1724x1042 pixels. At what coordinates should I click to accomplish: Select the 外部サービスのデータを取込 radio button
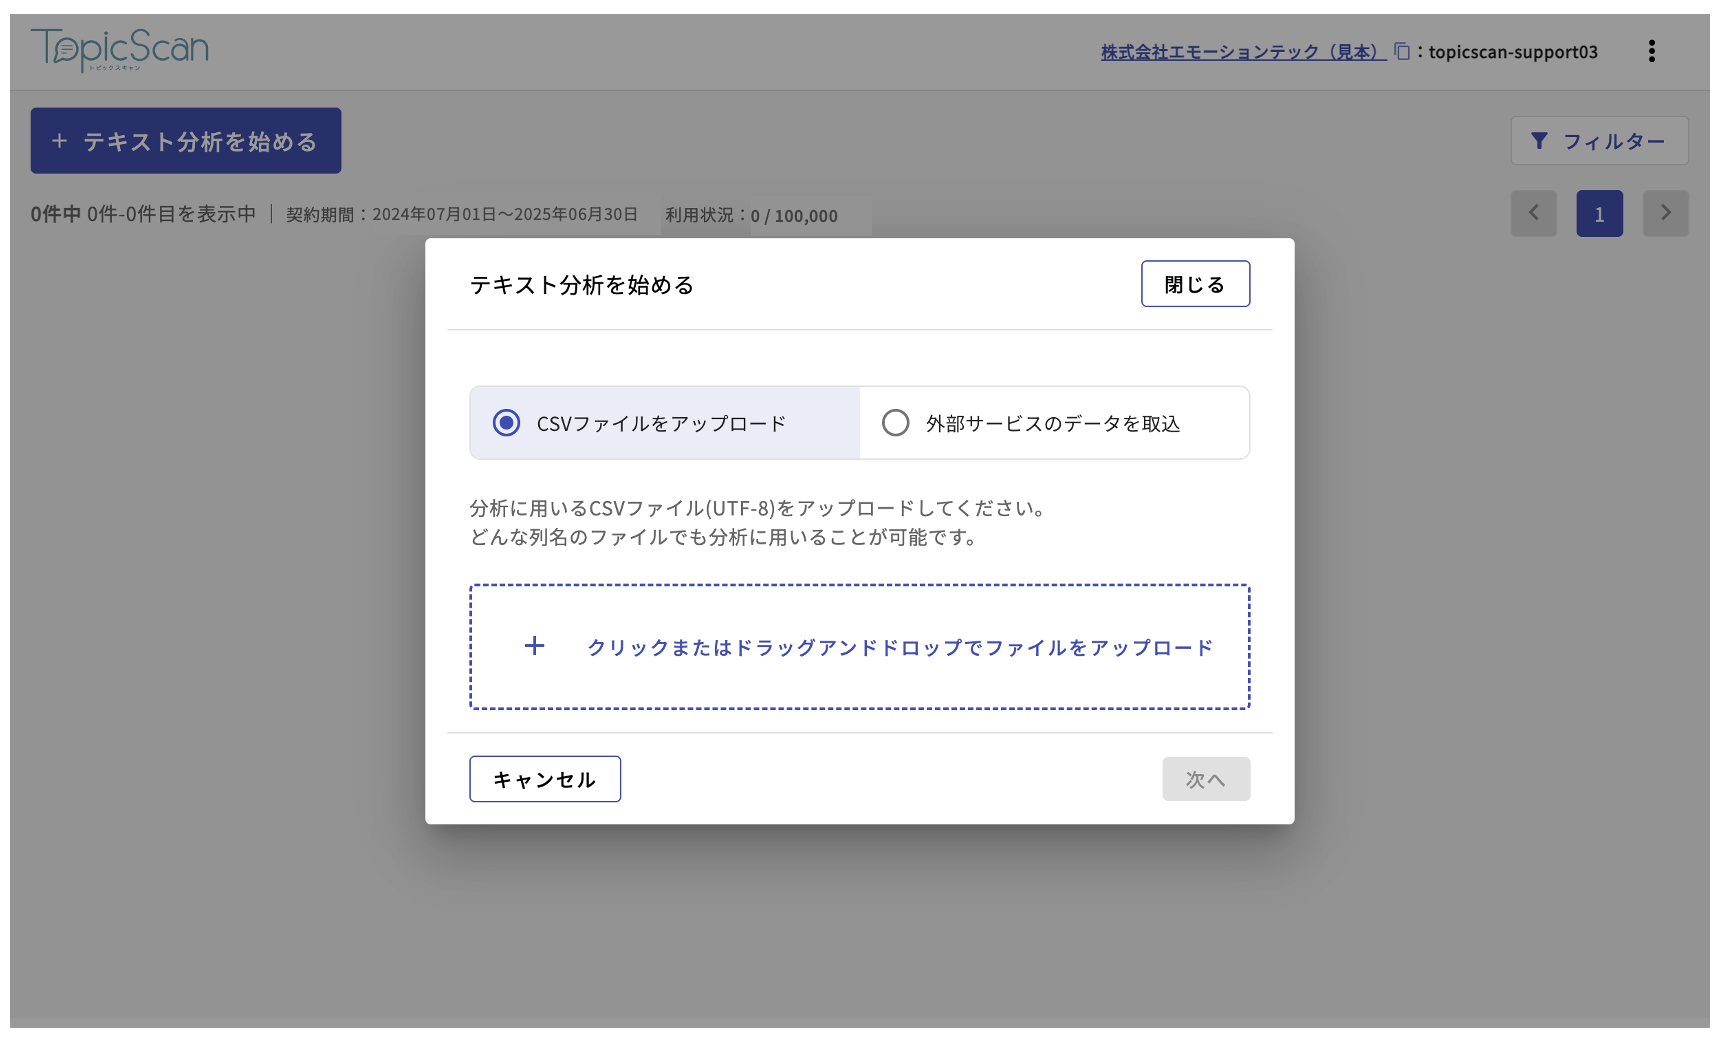tap(895, 422)
